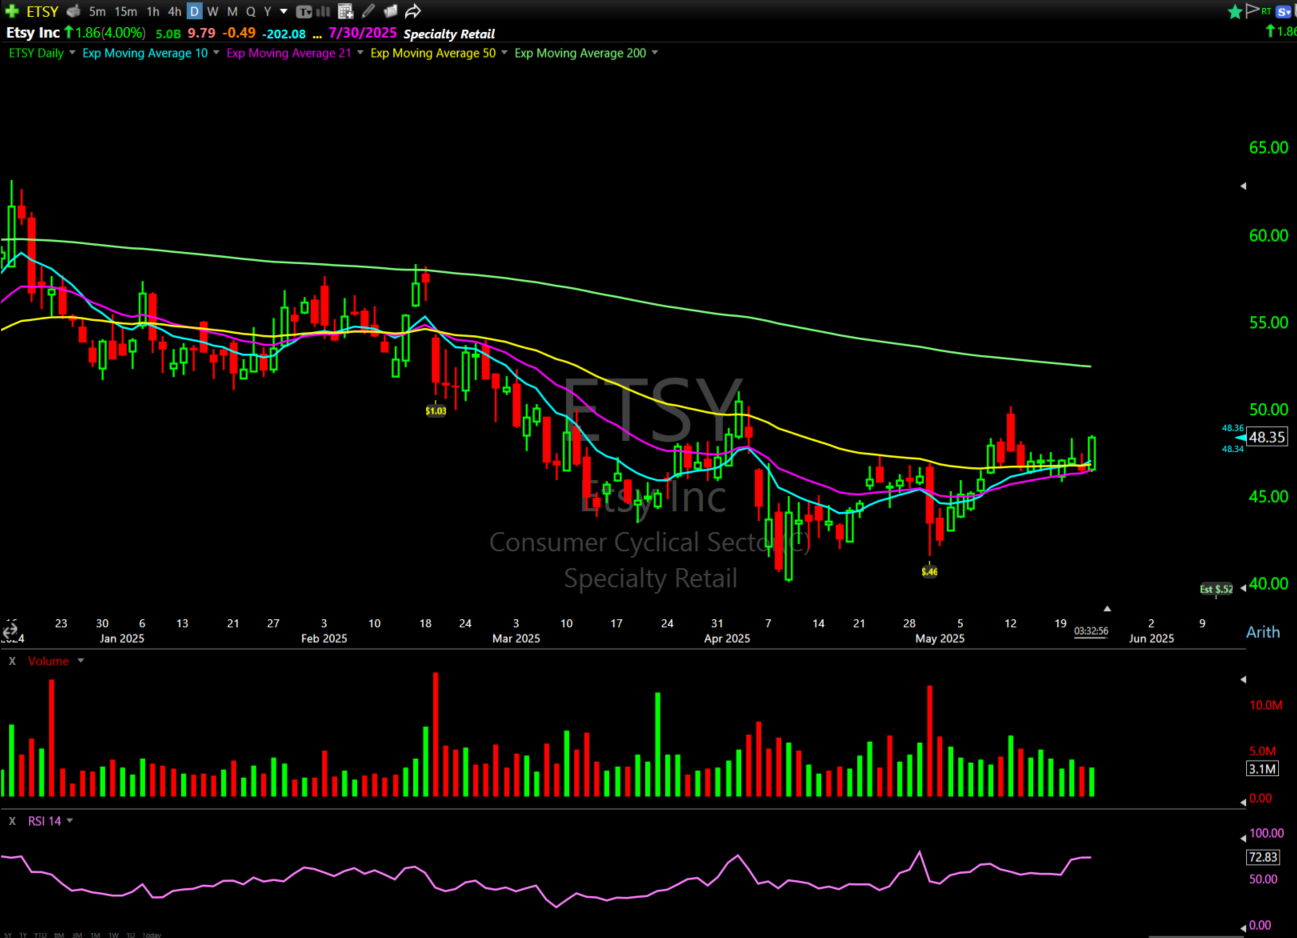Click the Est $.52 earnings marker

(x=1217, y=589)
